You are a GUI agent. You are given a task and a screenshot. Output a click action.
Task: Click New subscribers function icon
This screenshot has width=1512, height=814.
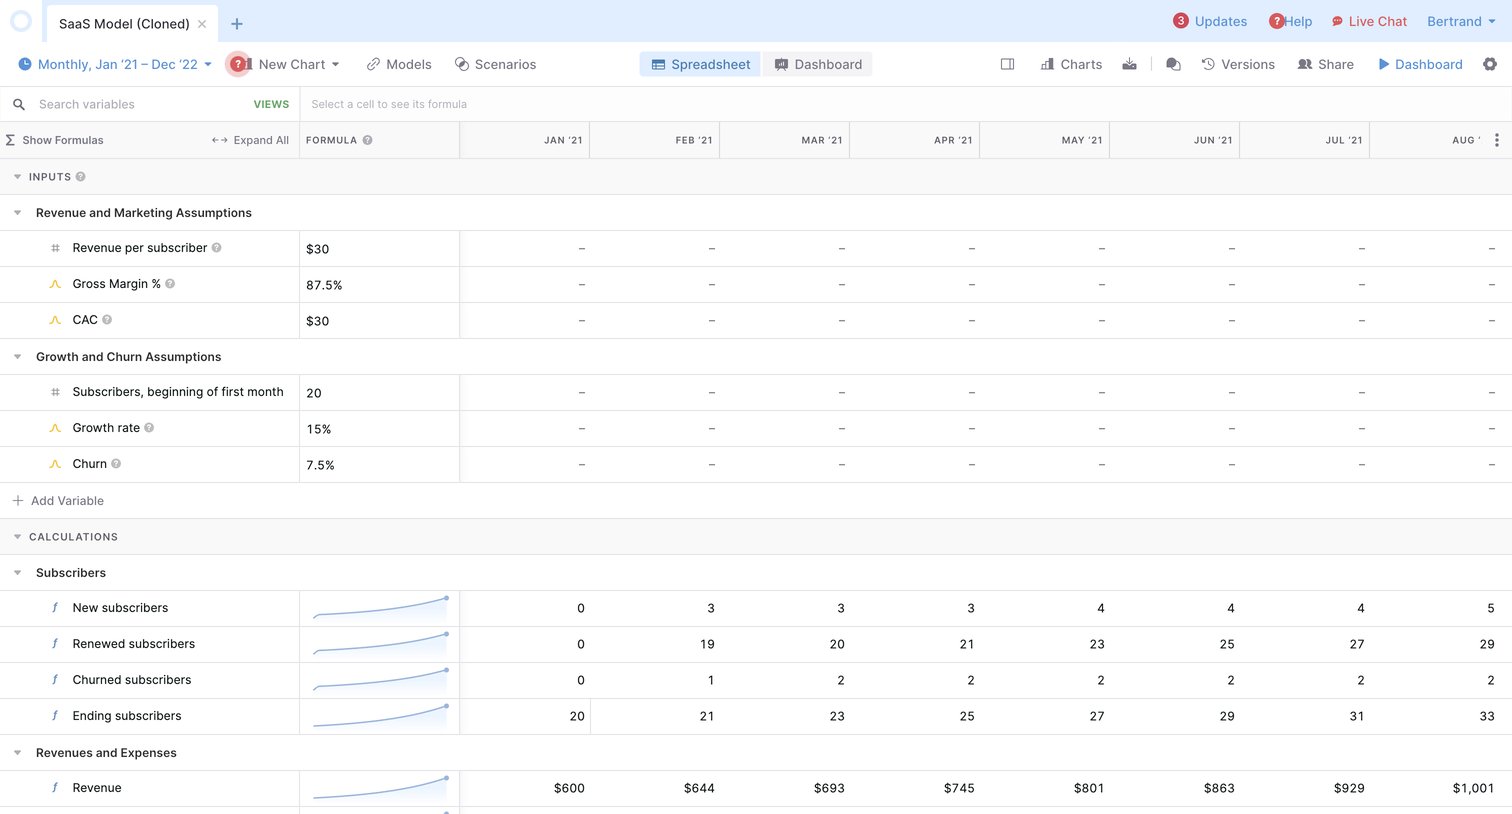55,608
